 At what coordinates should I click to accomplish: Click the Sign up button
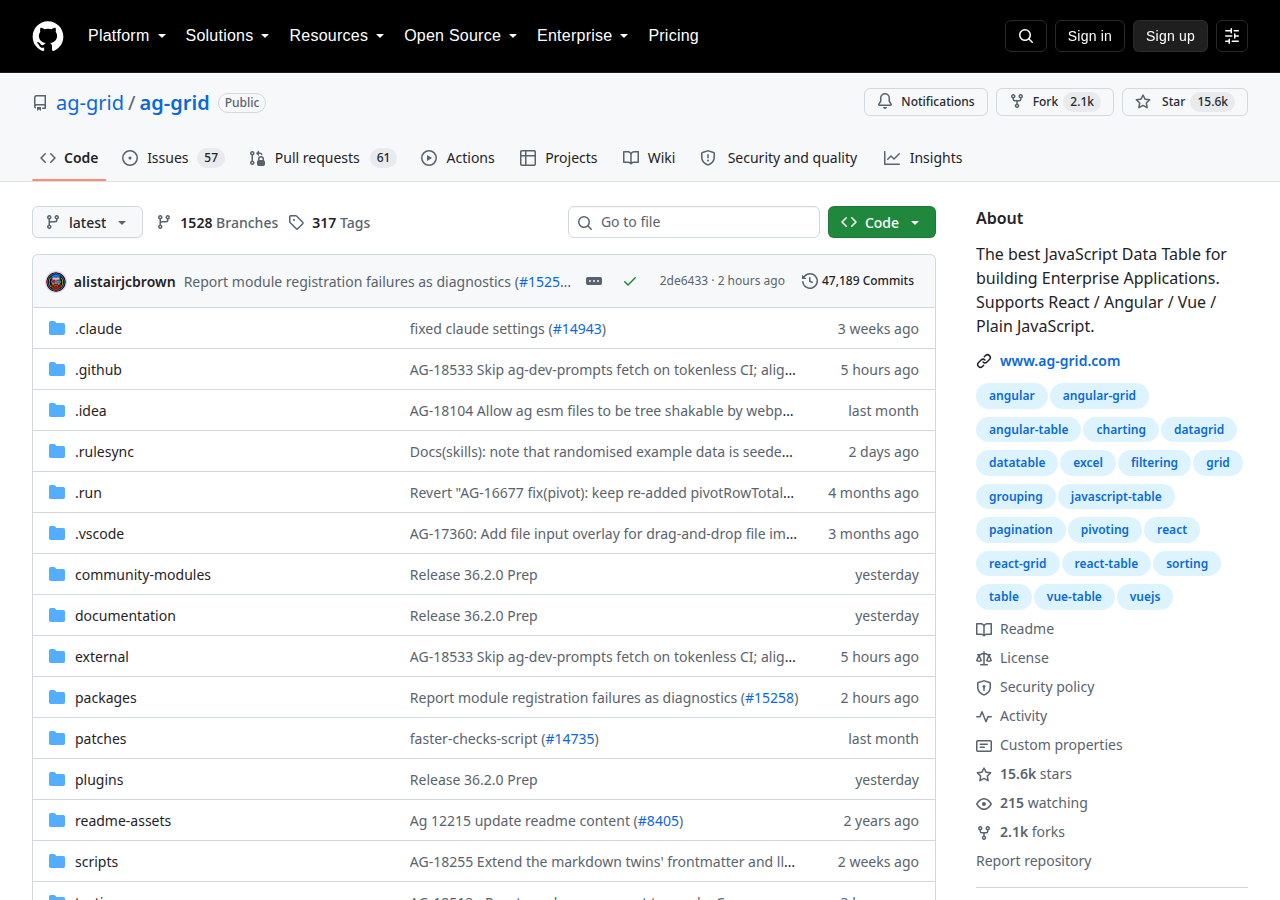point(1170,36)
